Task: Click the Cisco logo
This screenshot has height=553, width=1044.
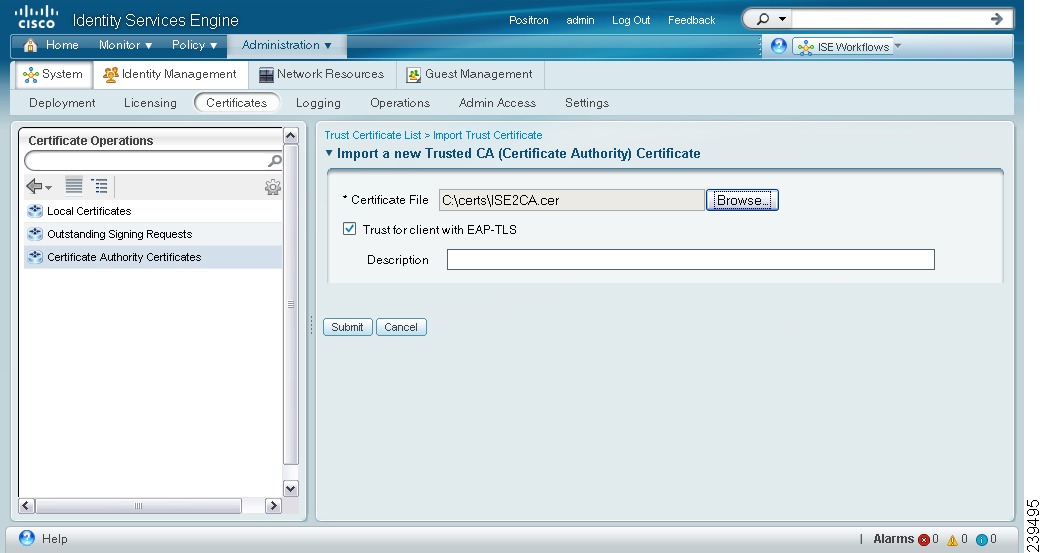Action: click(37, 17)
